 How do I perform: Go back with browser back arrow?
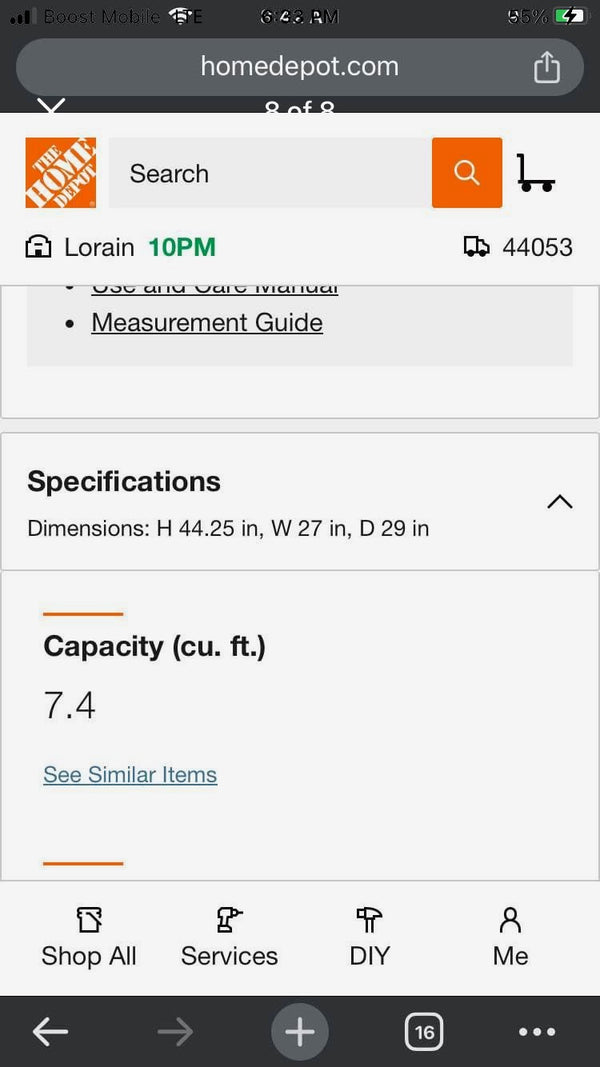(x=50, y=1032)
